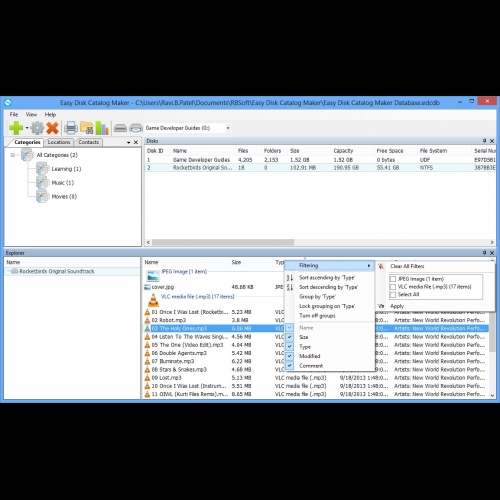
Task: Close the Categories panel
Action: (x=136, y=142)
